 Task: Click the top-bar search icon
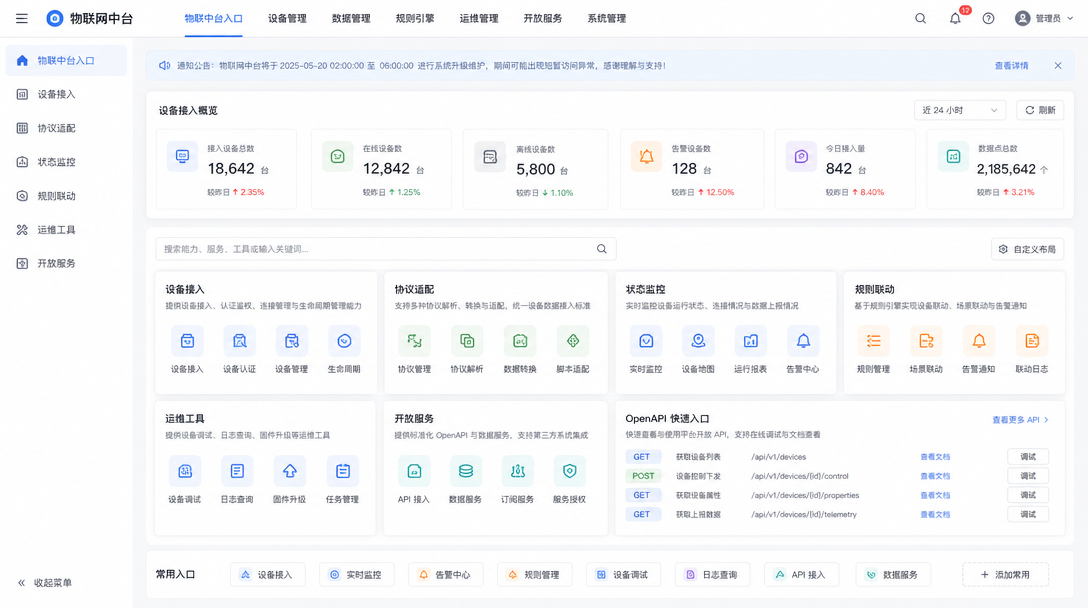tap(920, 19)
